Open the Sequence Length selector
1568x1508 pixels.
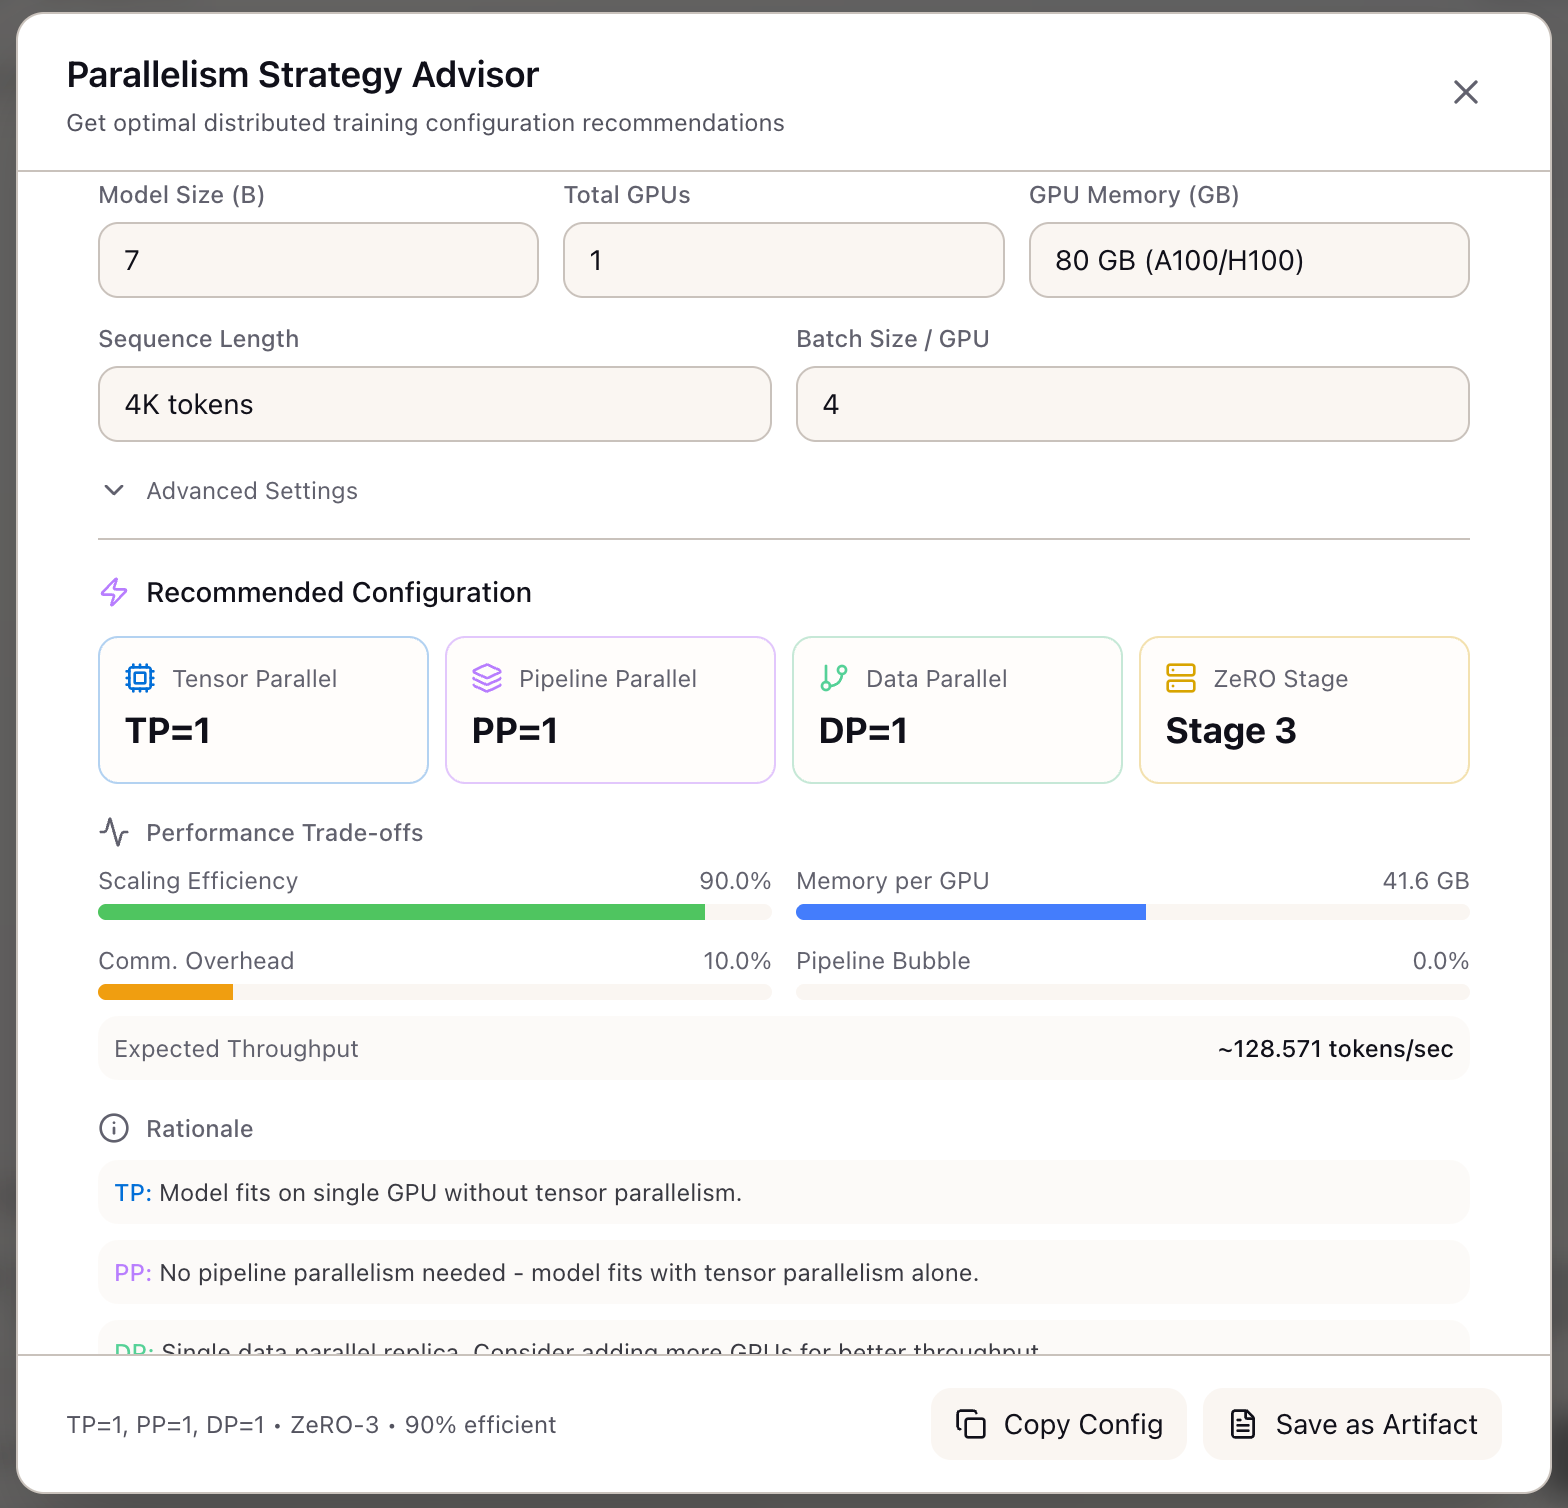pyautogui.click(x=434, y=404)
